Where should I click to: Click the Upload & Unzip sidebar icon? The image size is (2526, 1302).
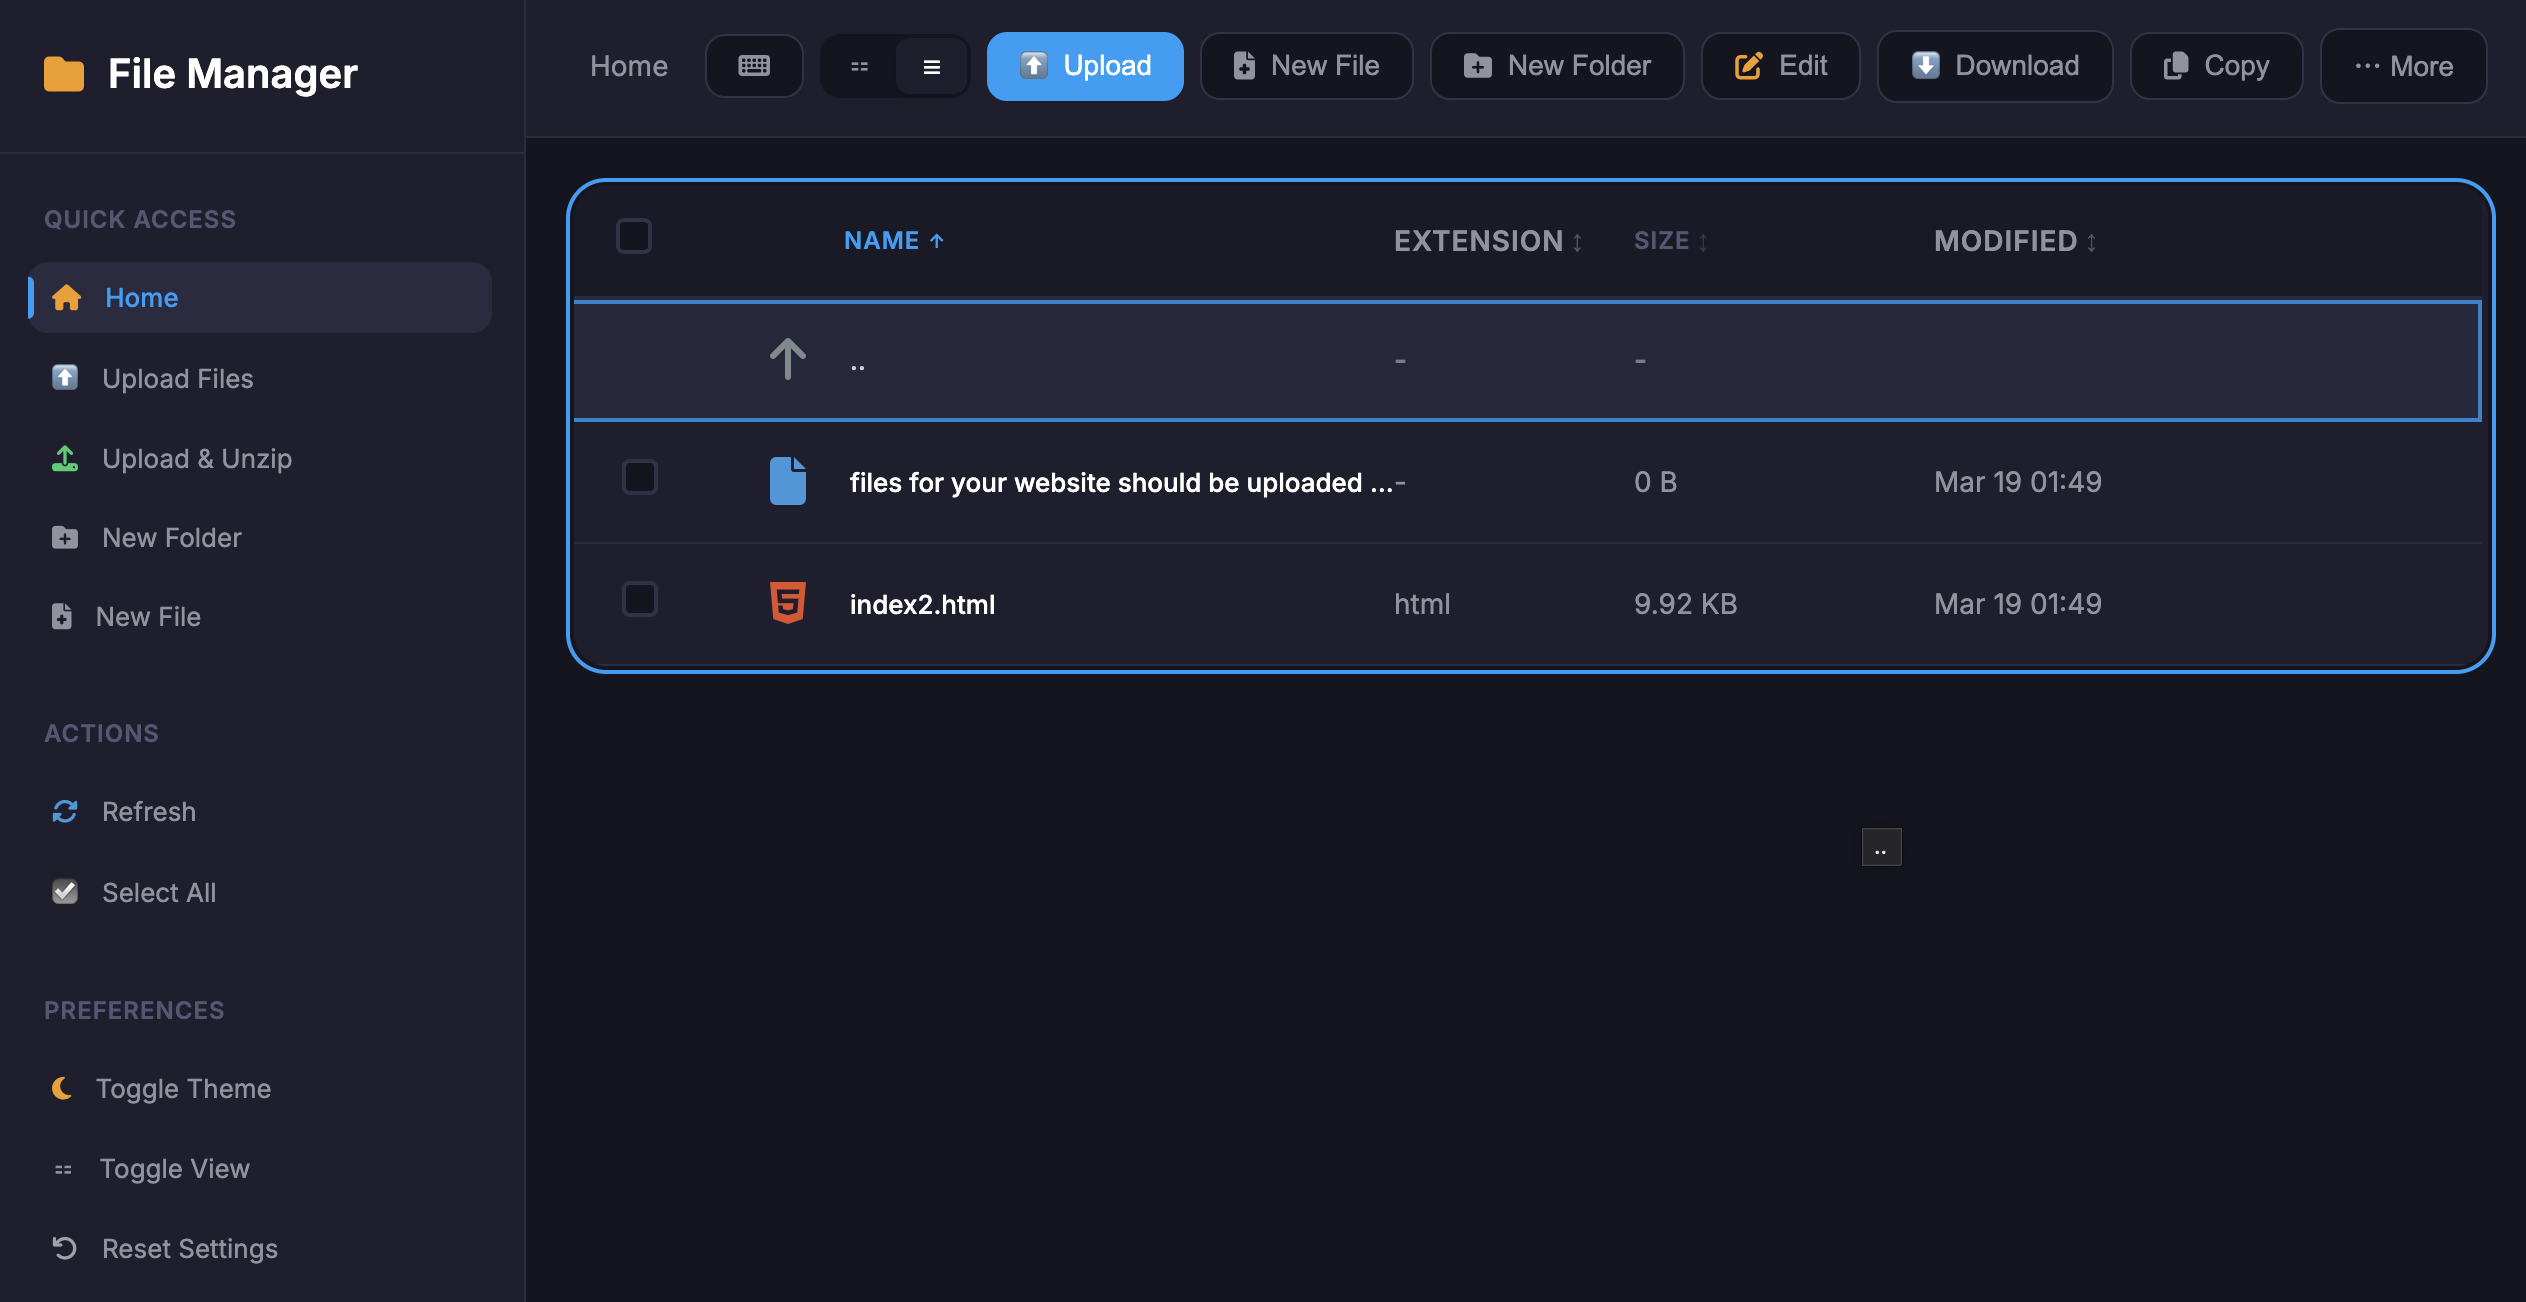[x=65, y=458]
